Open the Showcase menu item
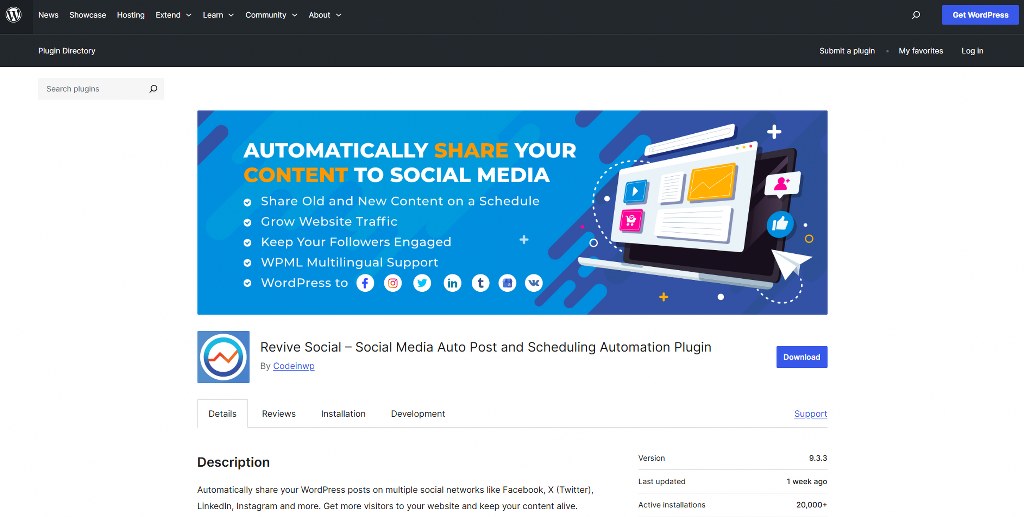 click(x=88, y=15)
